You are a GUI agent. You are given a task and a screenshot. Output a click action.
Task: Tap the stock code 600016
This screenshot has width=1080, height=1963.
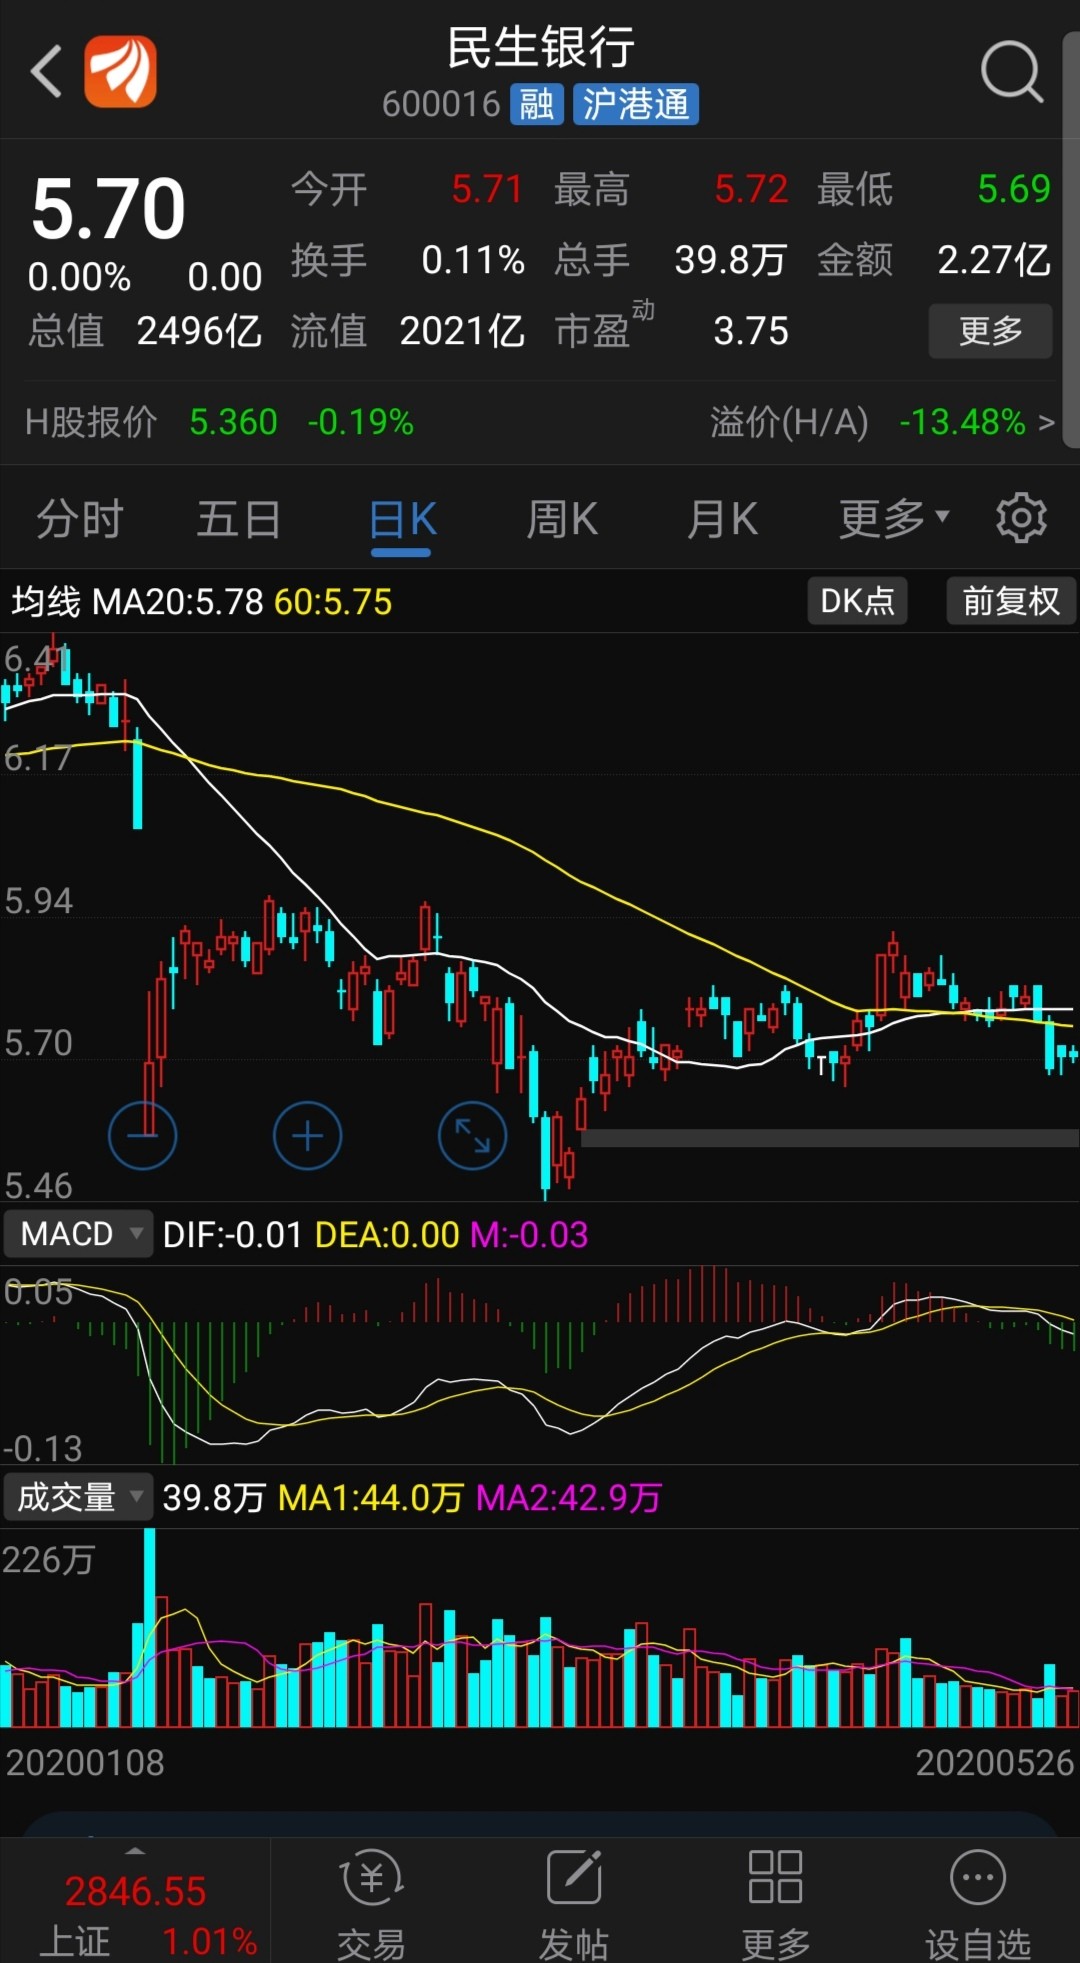[440, 104]
